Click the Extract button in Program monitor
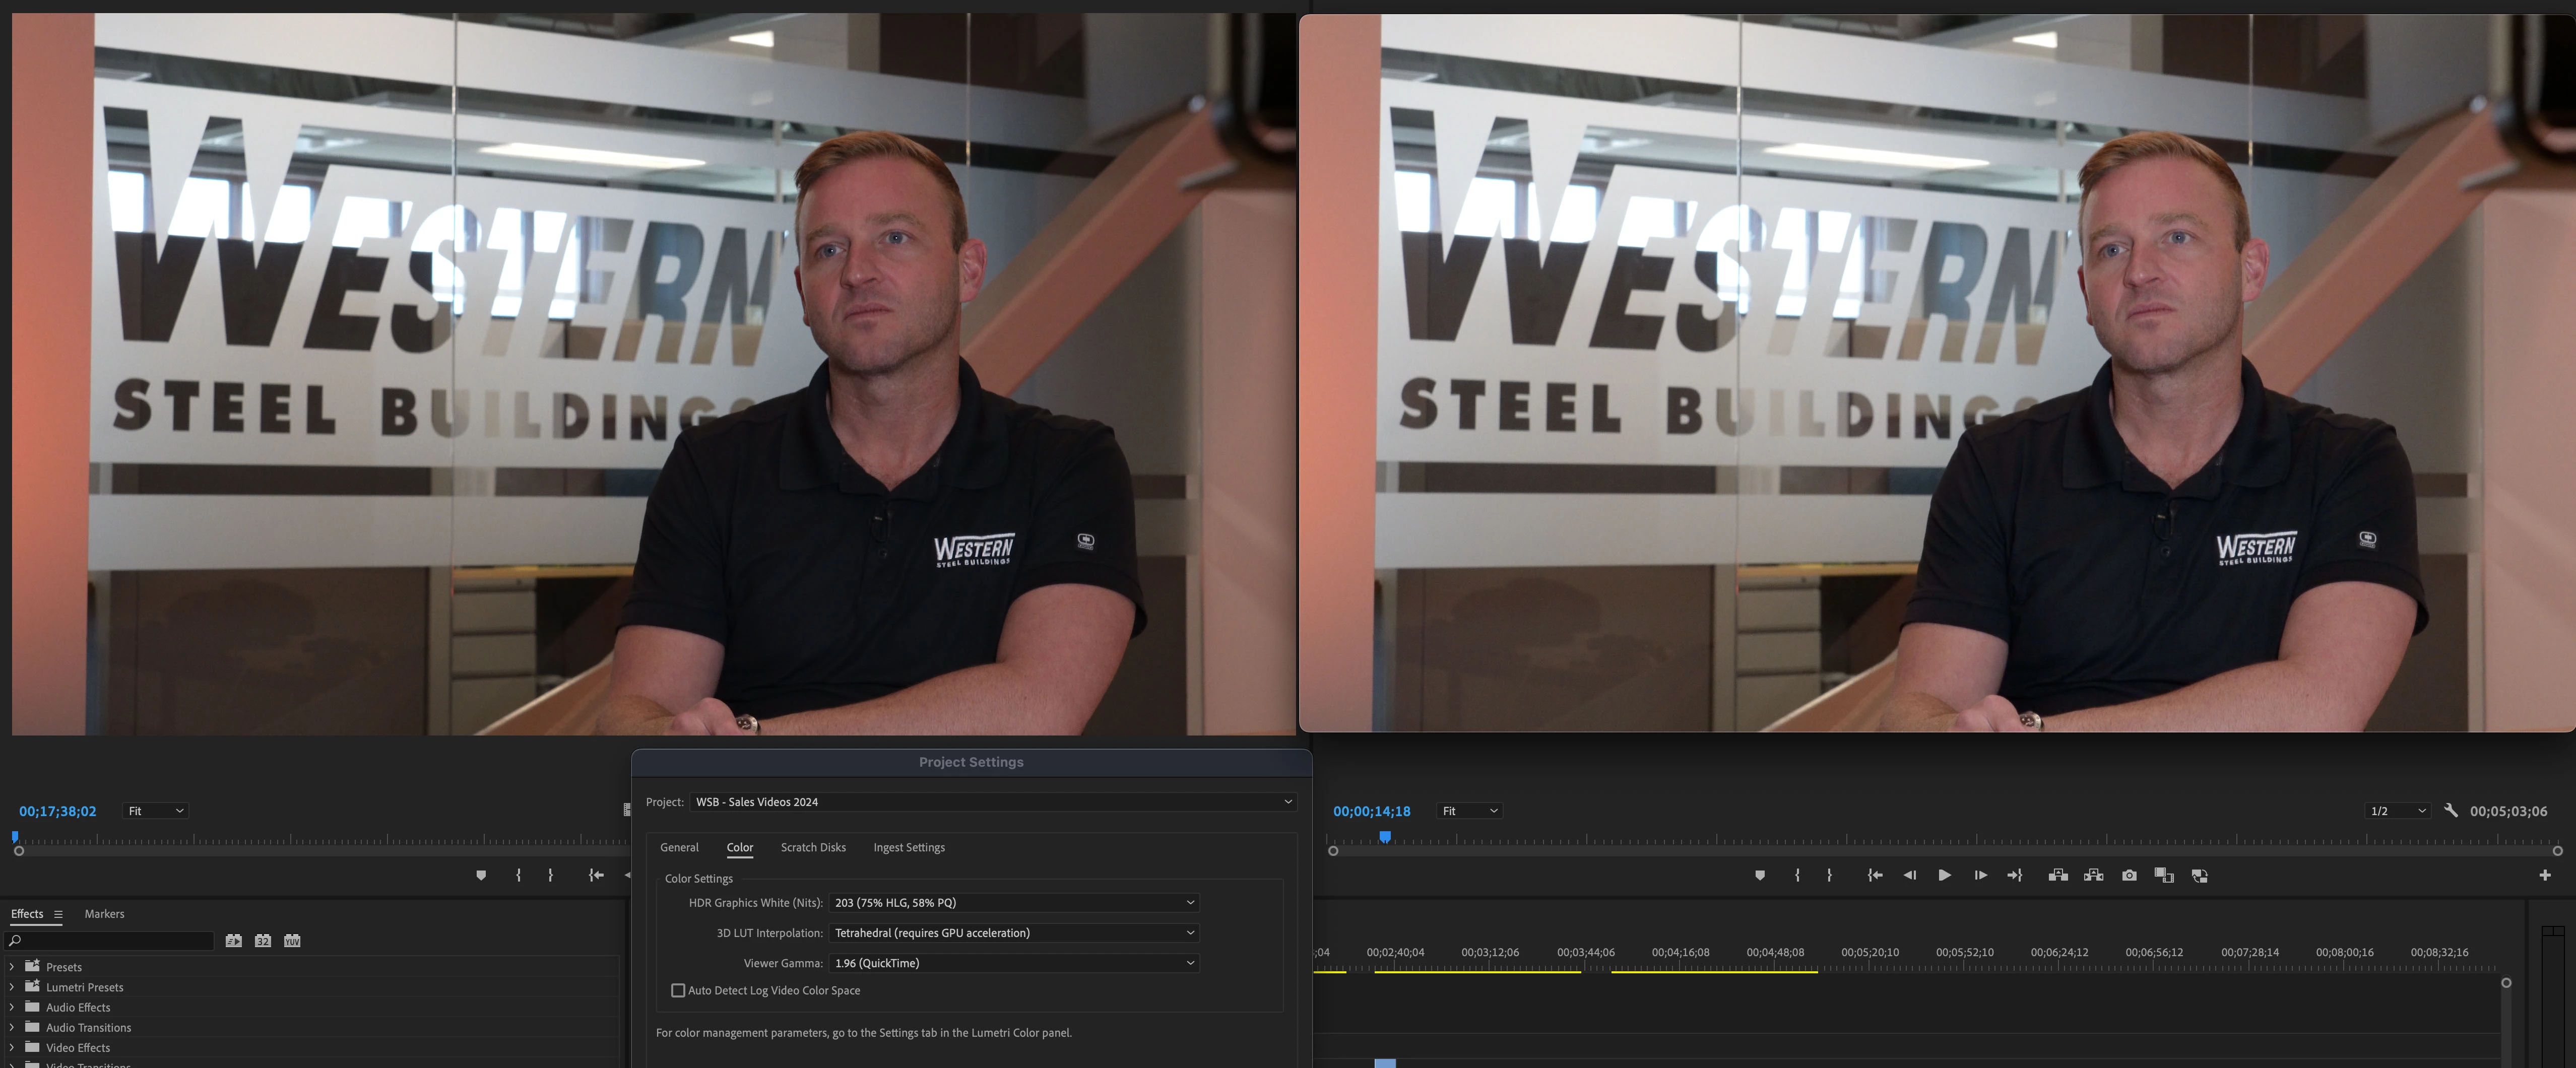Image resolution: width=2576 pixels, height=1068 pixels. pos(2093,875)
